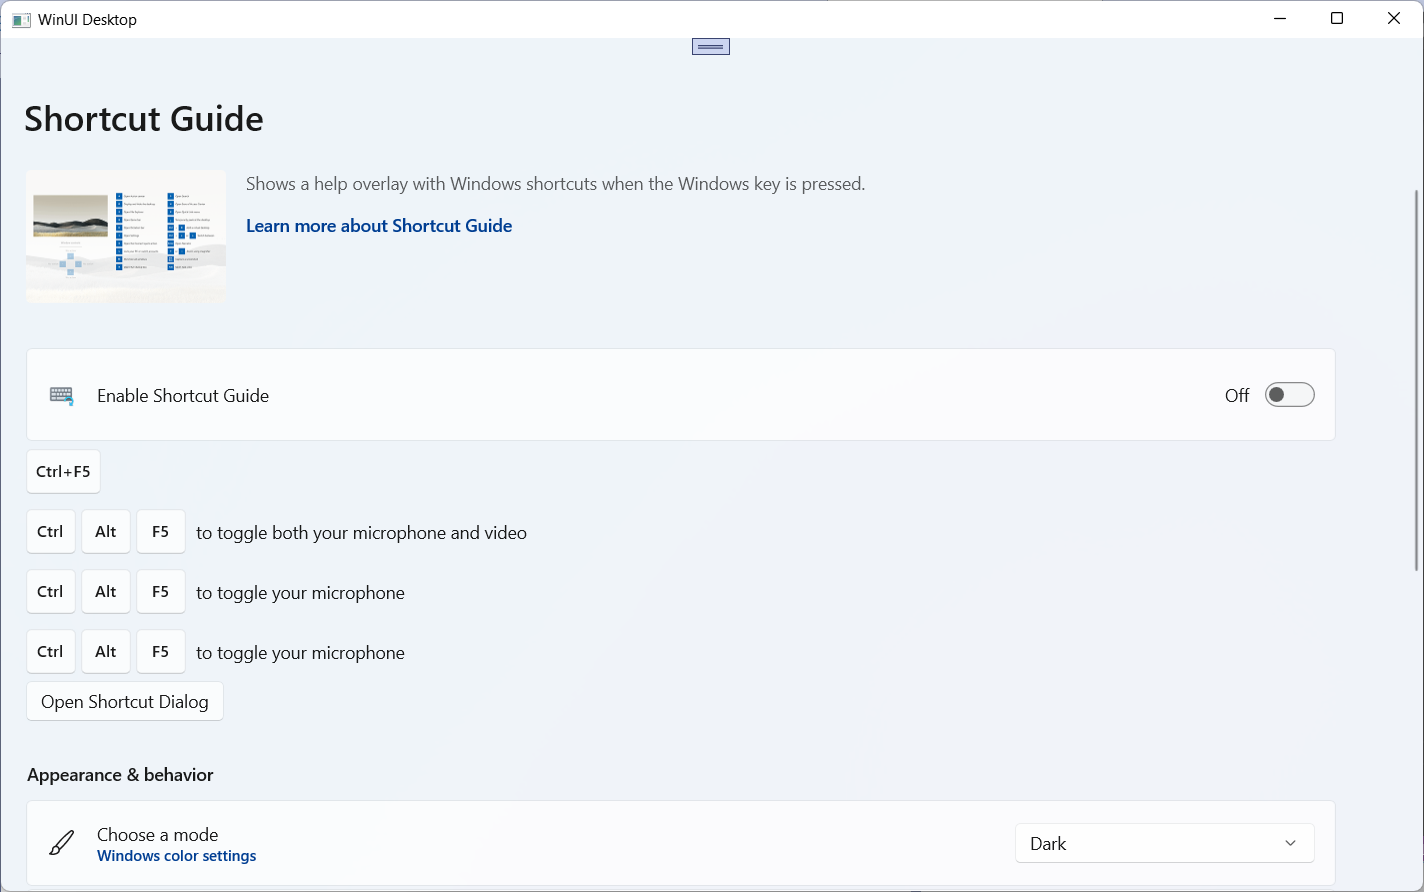This screenshot has height=892, width=1424.
Task: Click F5 key in microphone and video row
Action: 161,532
